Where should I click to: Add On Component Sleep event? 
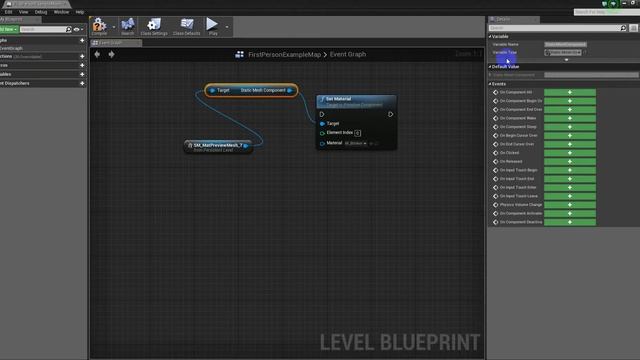(570, 127)
